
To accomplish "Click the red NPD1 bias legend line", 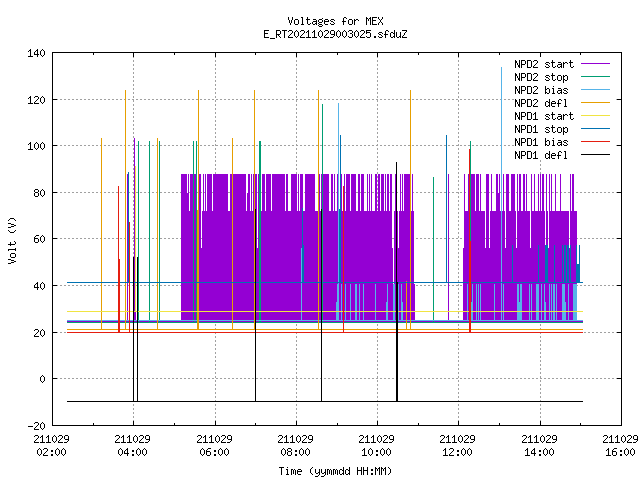I will [595, 142].
